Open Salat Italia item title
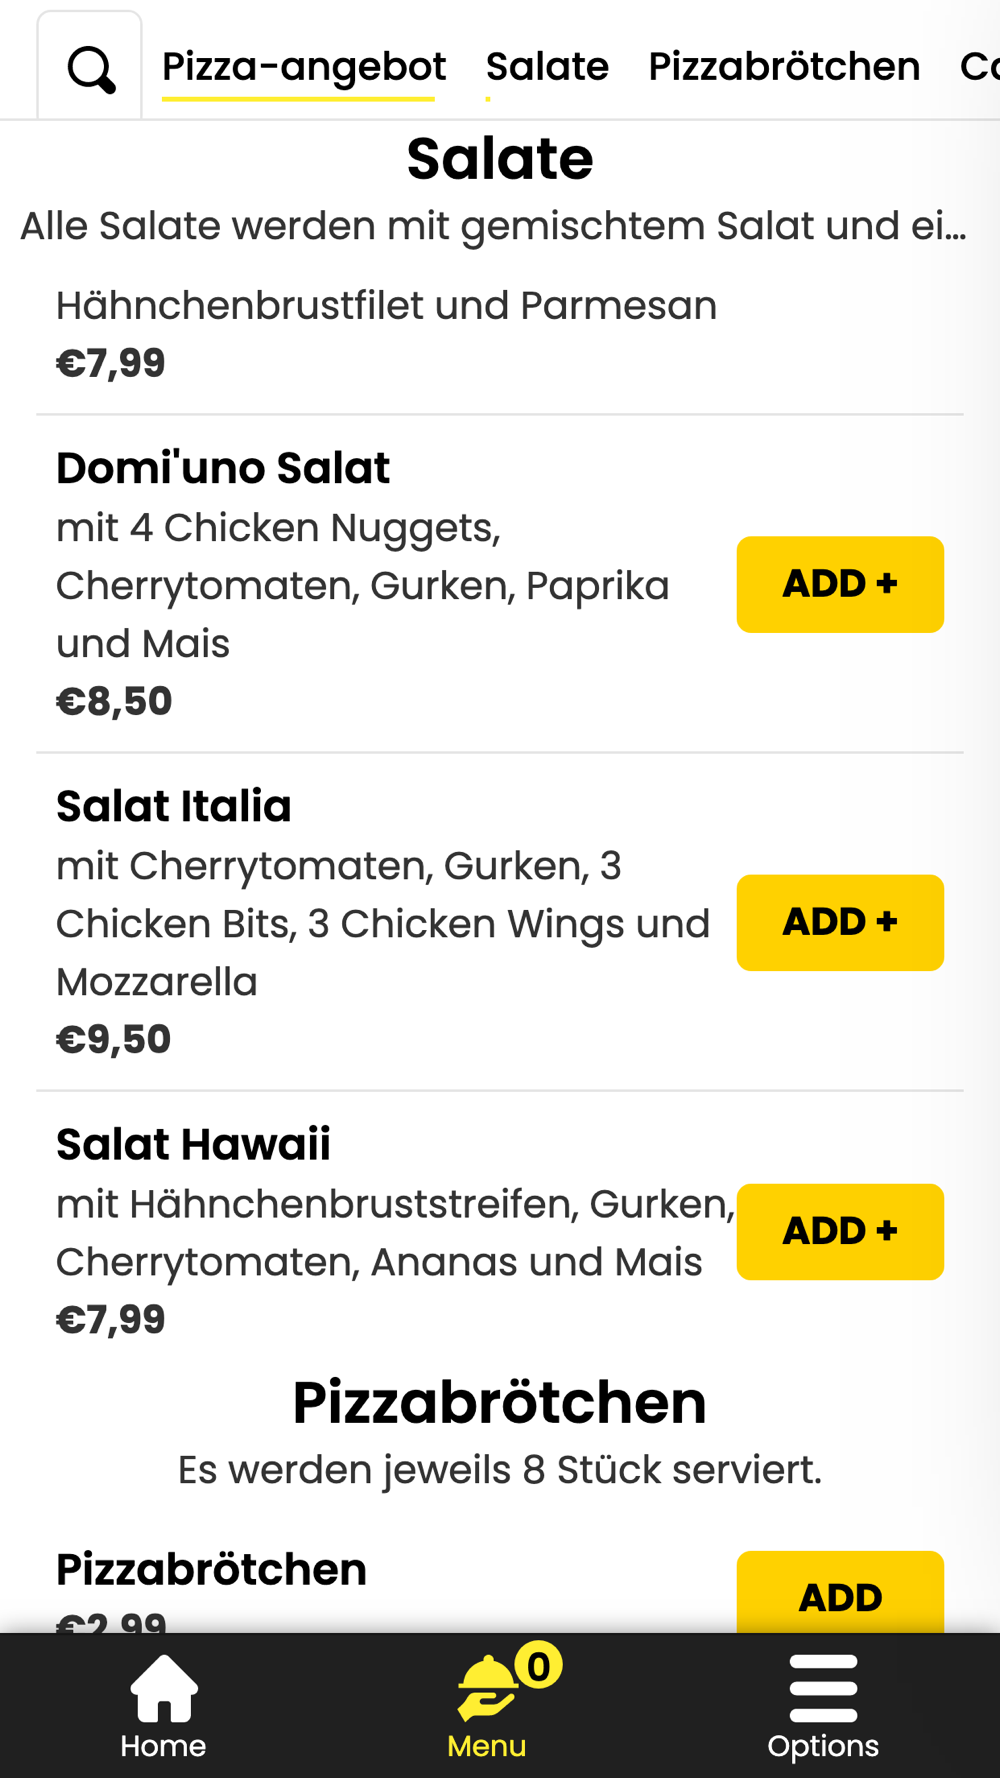The image size is (1000, 1778). 174,806
